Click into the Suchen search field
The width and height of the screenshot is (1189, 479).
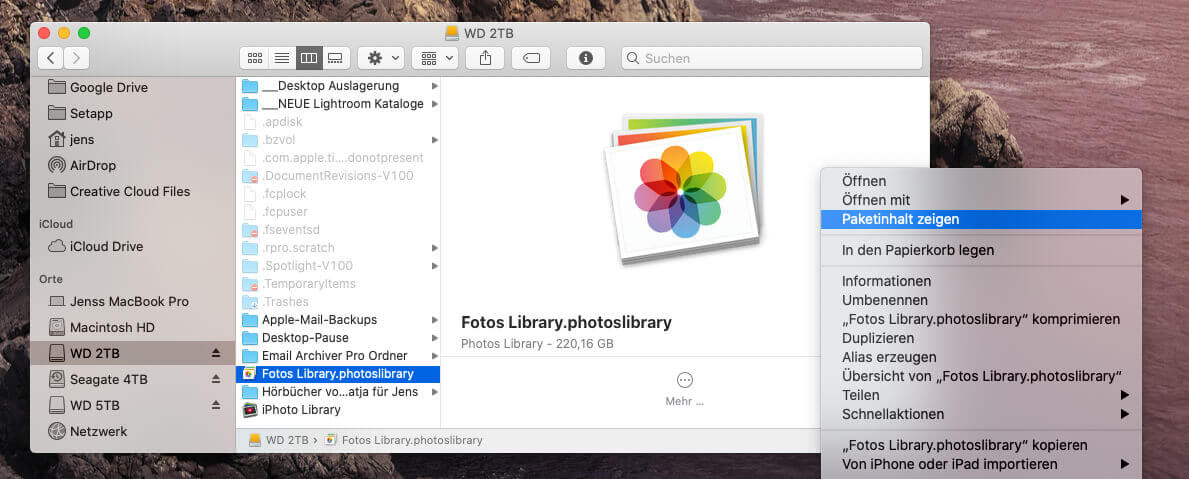tap(772, 58)
